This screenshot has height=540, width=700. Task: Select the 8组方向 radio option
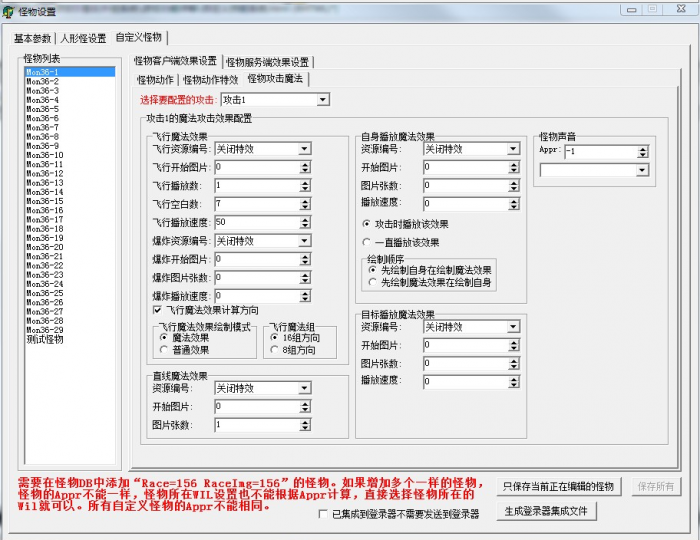[x=274, y=349]
